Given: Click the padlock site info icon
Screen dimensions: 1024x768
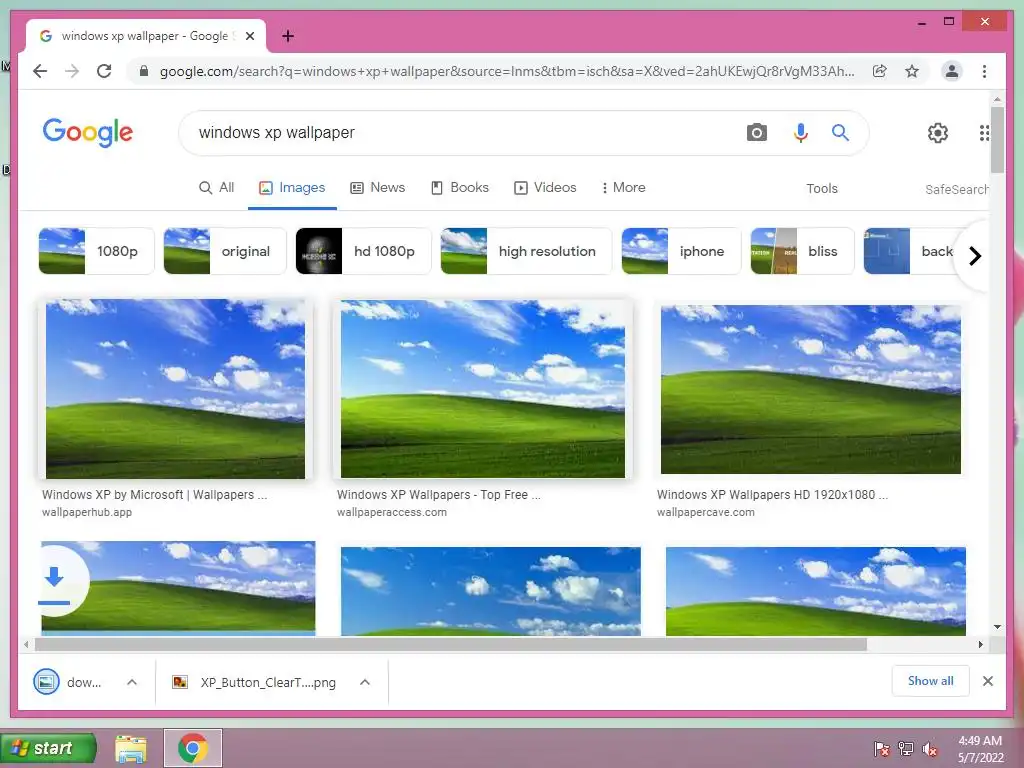Looking at the screenshot, I should (144, 71).
